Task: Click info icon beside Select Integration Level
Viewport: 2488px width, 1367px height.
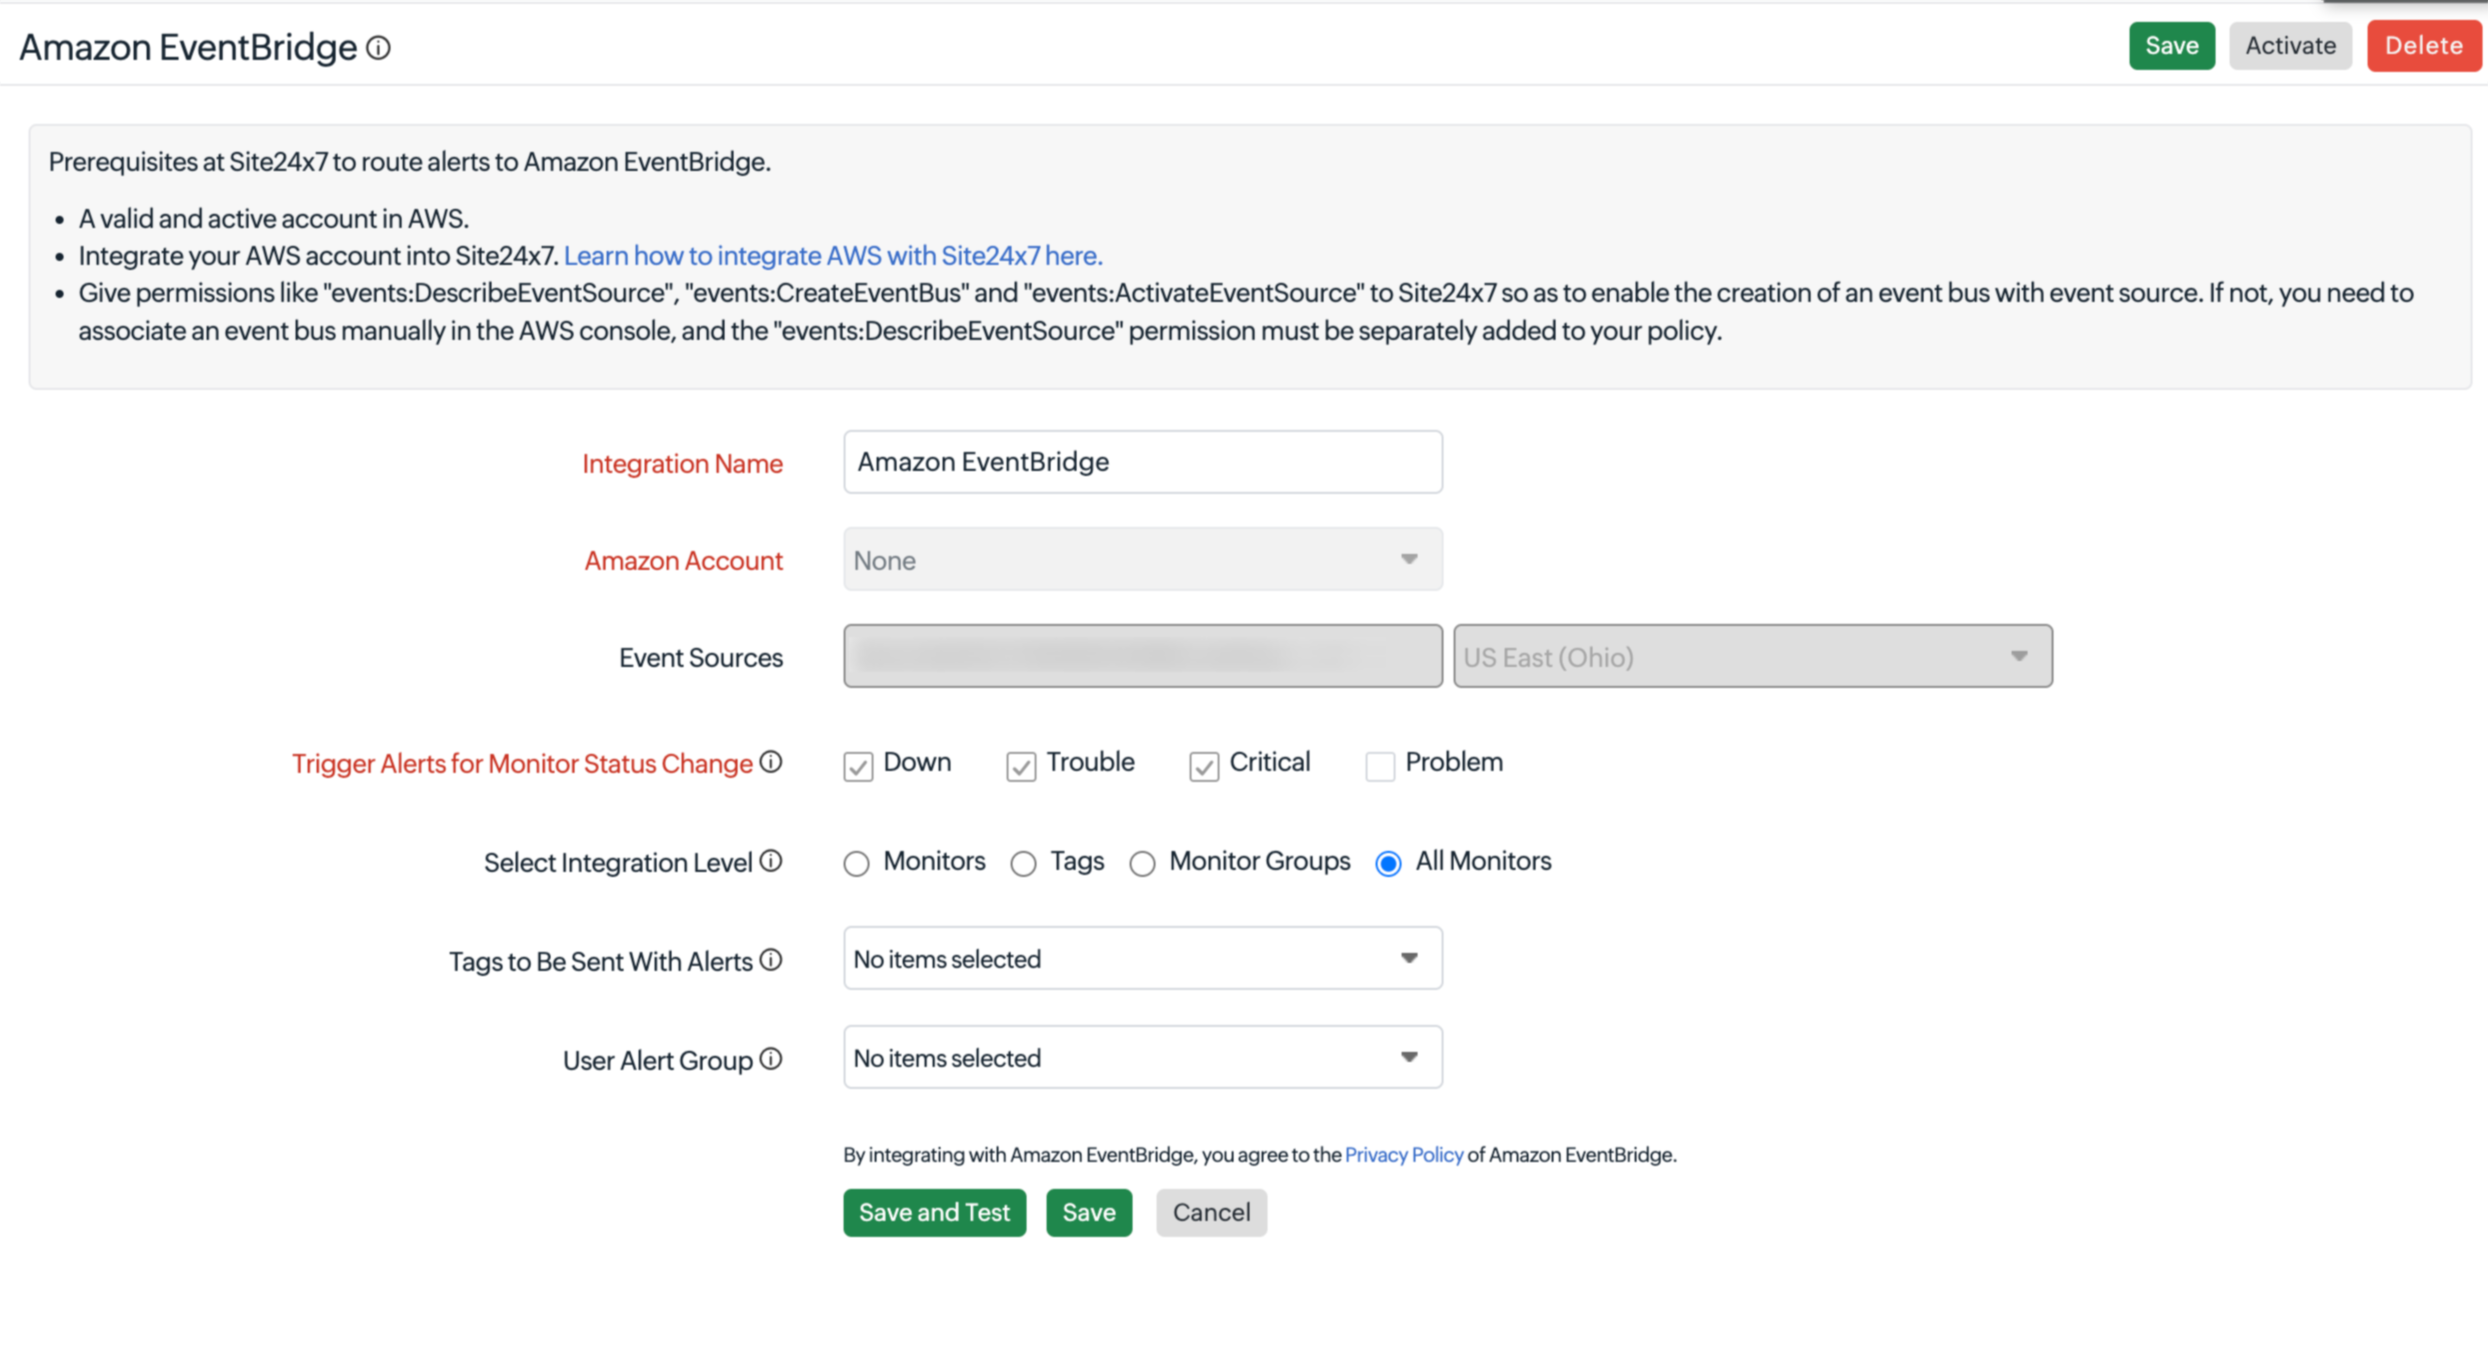Action: click(x=770, y=861)
